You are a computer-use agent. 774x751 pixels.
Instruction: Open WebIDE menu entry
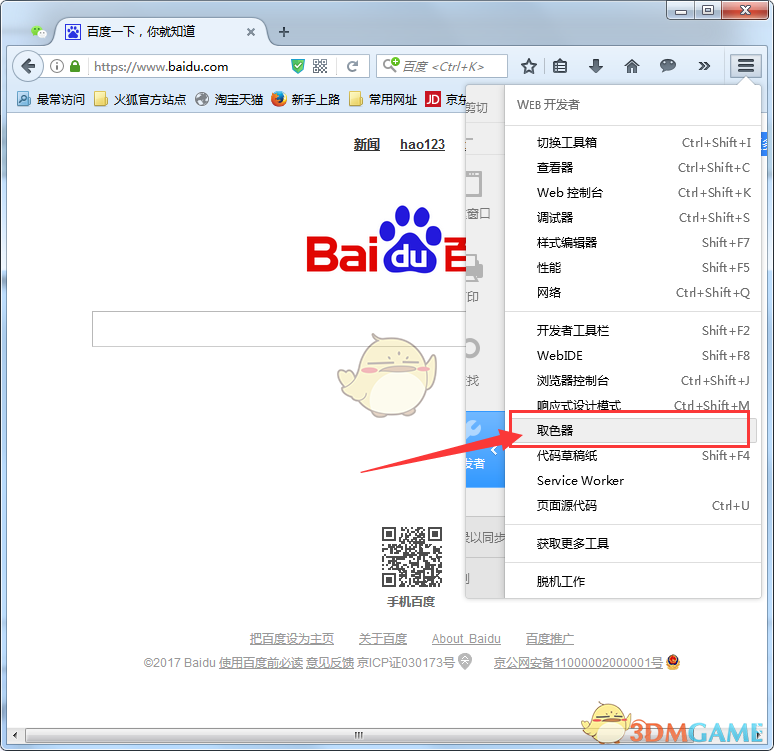(x=632, y=356)
